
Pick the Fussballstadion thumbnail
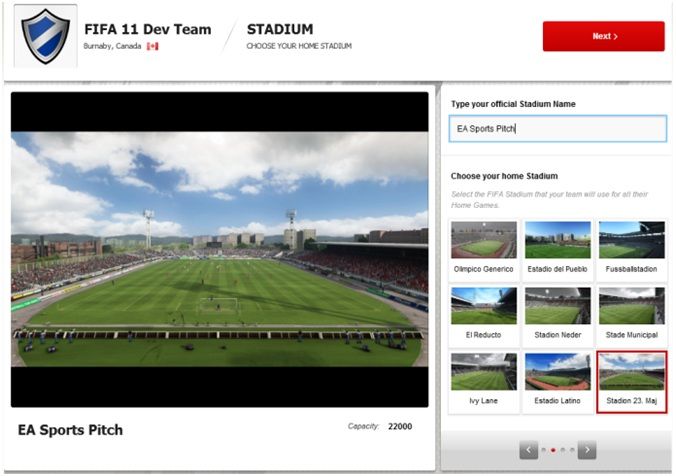631,248
